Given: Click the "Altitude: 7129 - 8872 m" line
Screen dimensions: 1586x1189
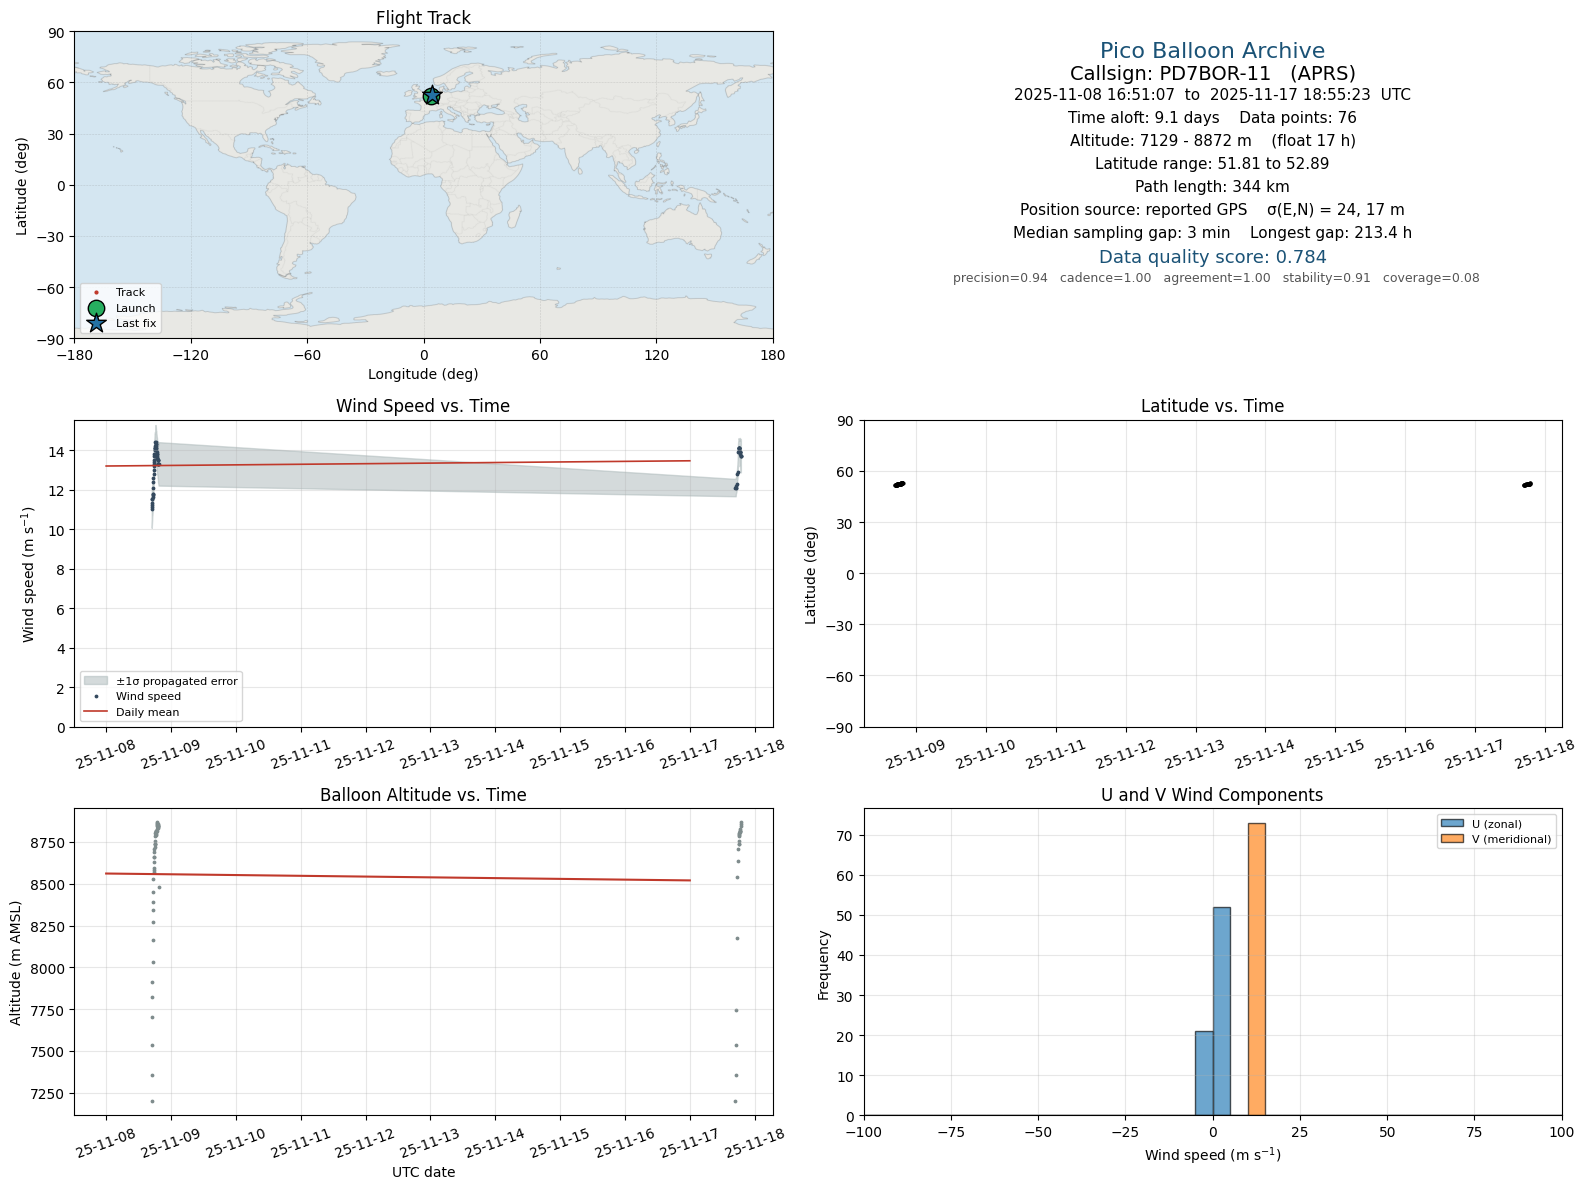Looking at the screenshot, I should [x=1212, y=141].
